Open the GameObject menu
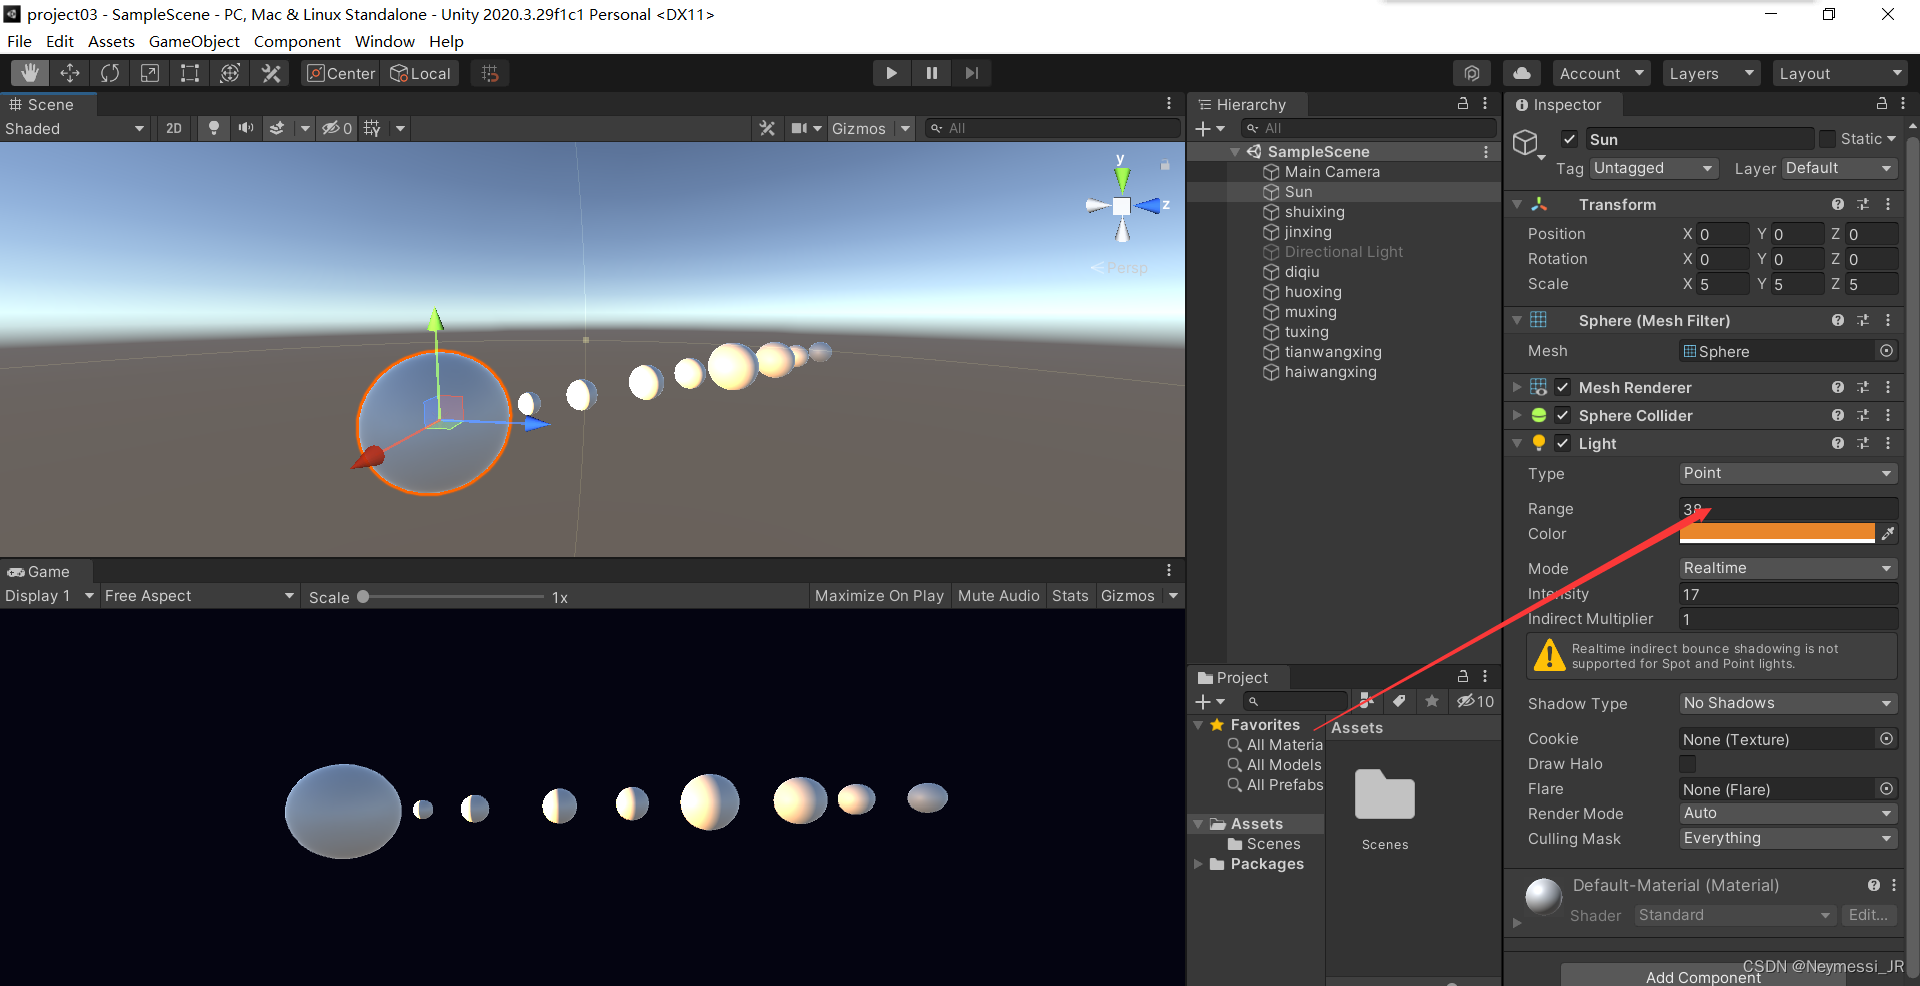Viewport: 1920px width, 986px height. point(194,41)
